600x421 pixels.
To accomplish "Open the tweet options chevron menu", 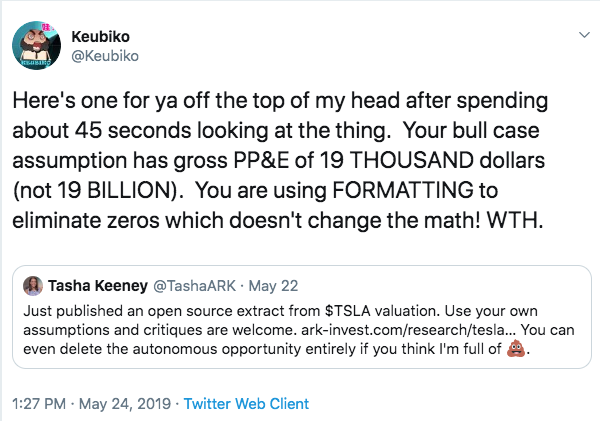I will pos(584,34).
